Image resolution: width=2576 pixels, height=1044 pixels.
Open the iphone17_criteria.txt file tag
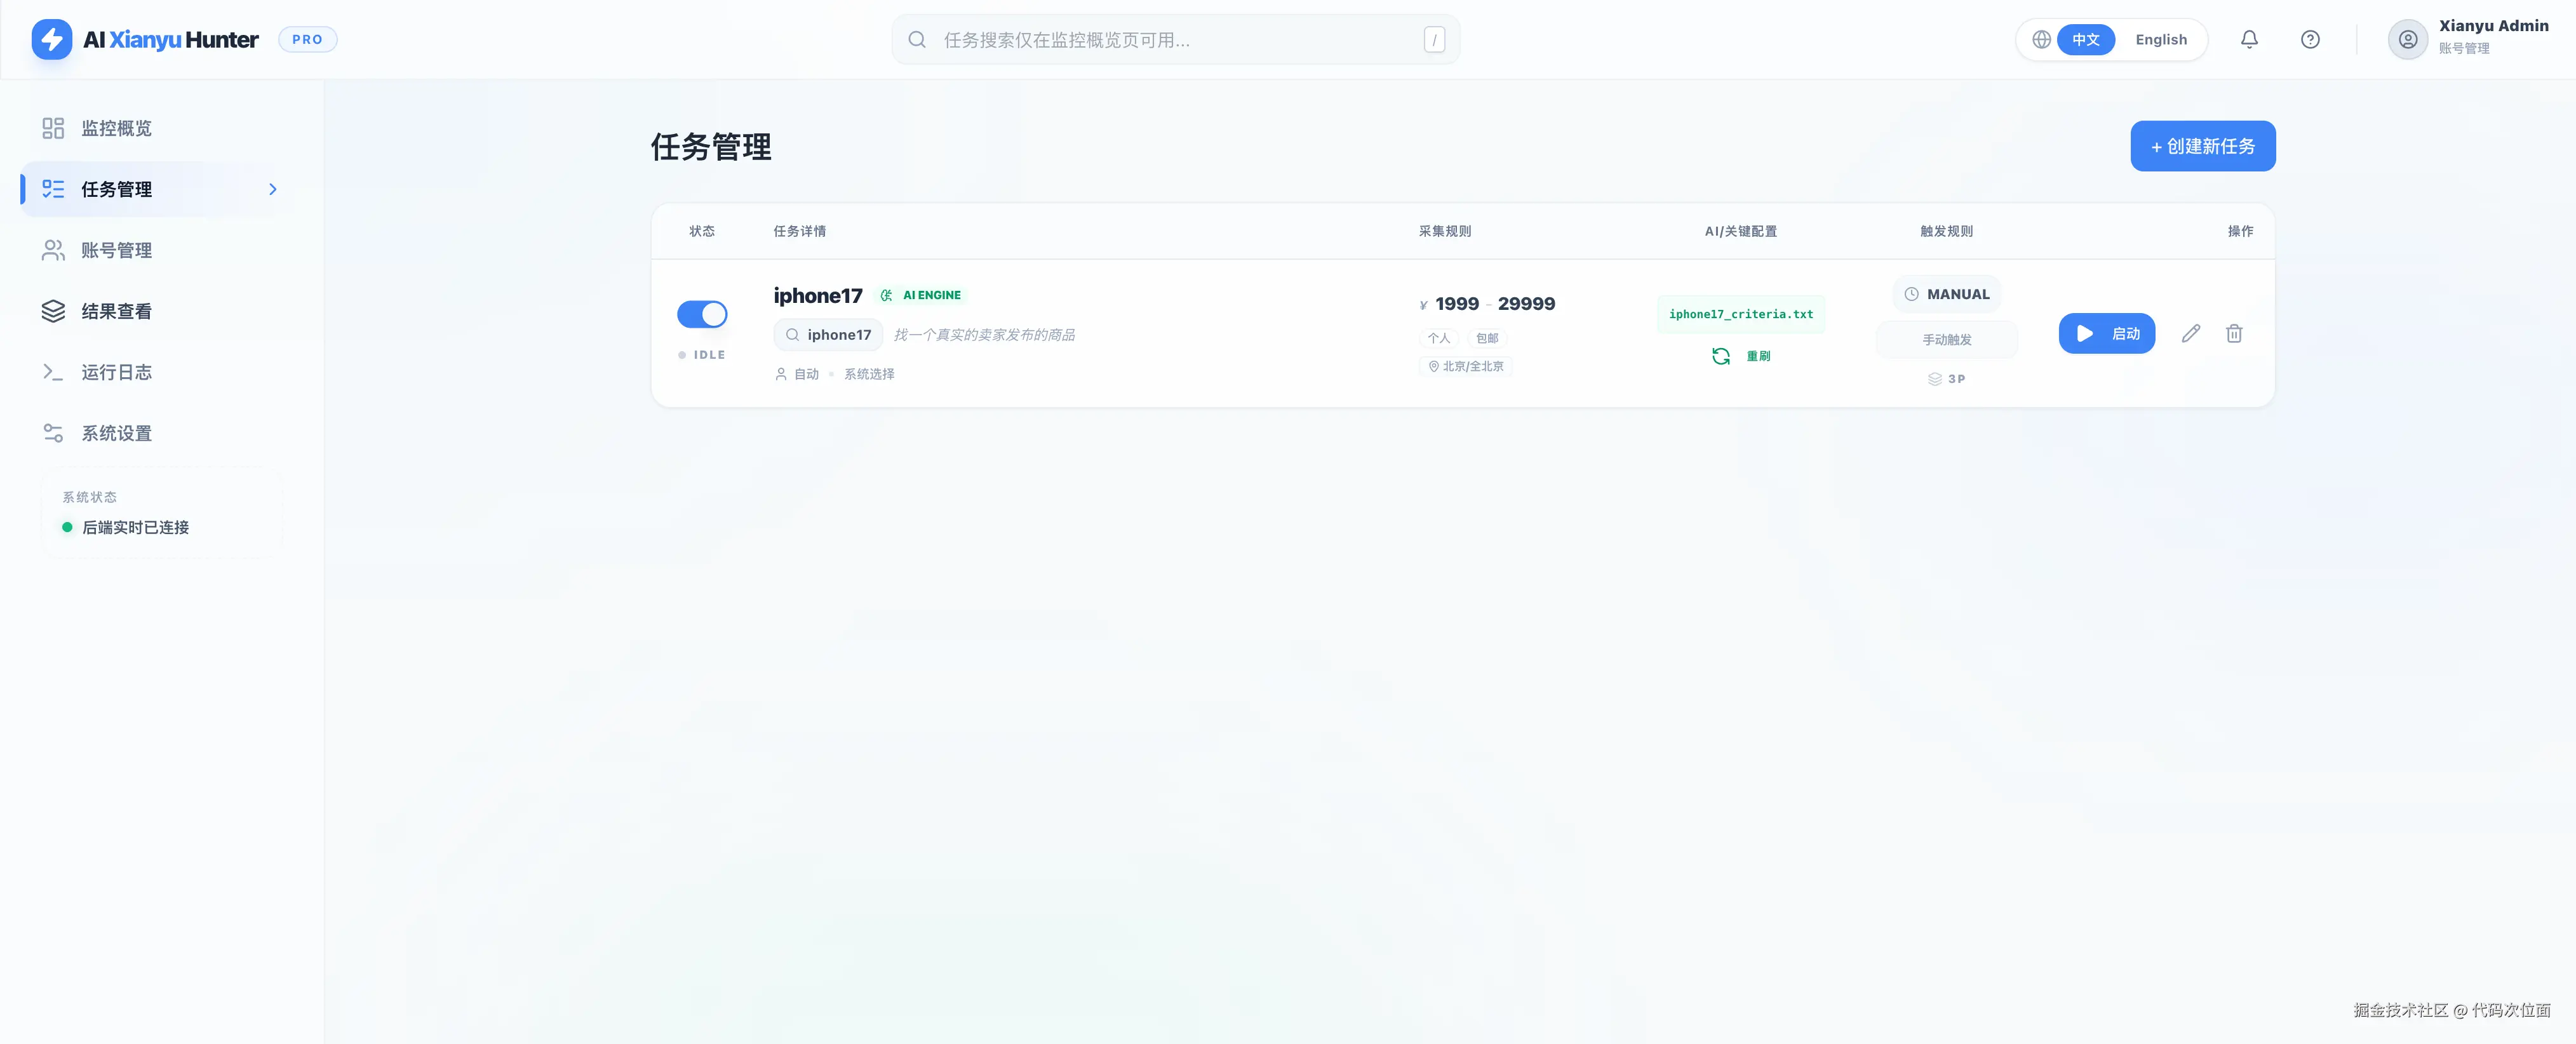[1740, 314]
